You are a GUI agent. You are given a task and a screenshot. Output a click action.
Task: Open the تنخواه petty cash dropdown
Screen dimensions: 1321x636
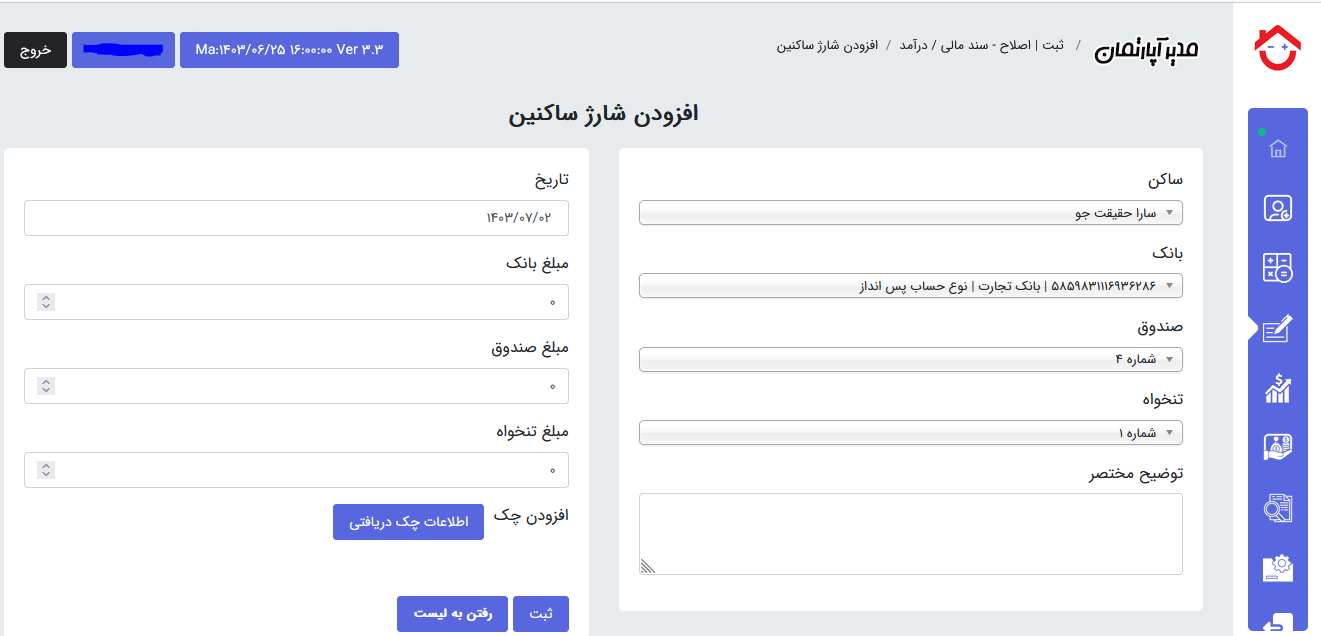[x=910, y=433]
